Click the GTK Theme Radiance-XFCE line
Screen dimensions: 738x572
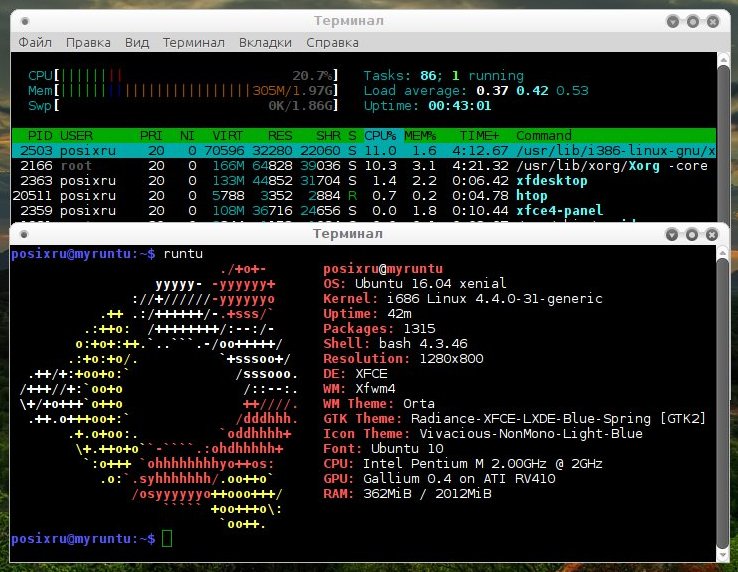pyautogui.click(x=514, y=419)
